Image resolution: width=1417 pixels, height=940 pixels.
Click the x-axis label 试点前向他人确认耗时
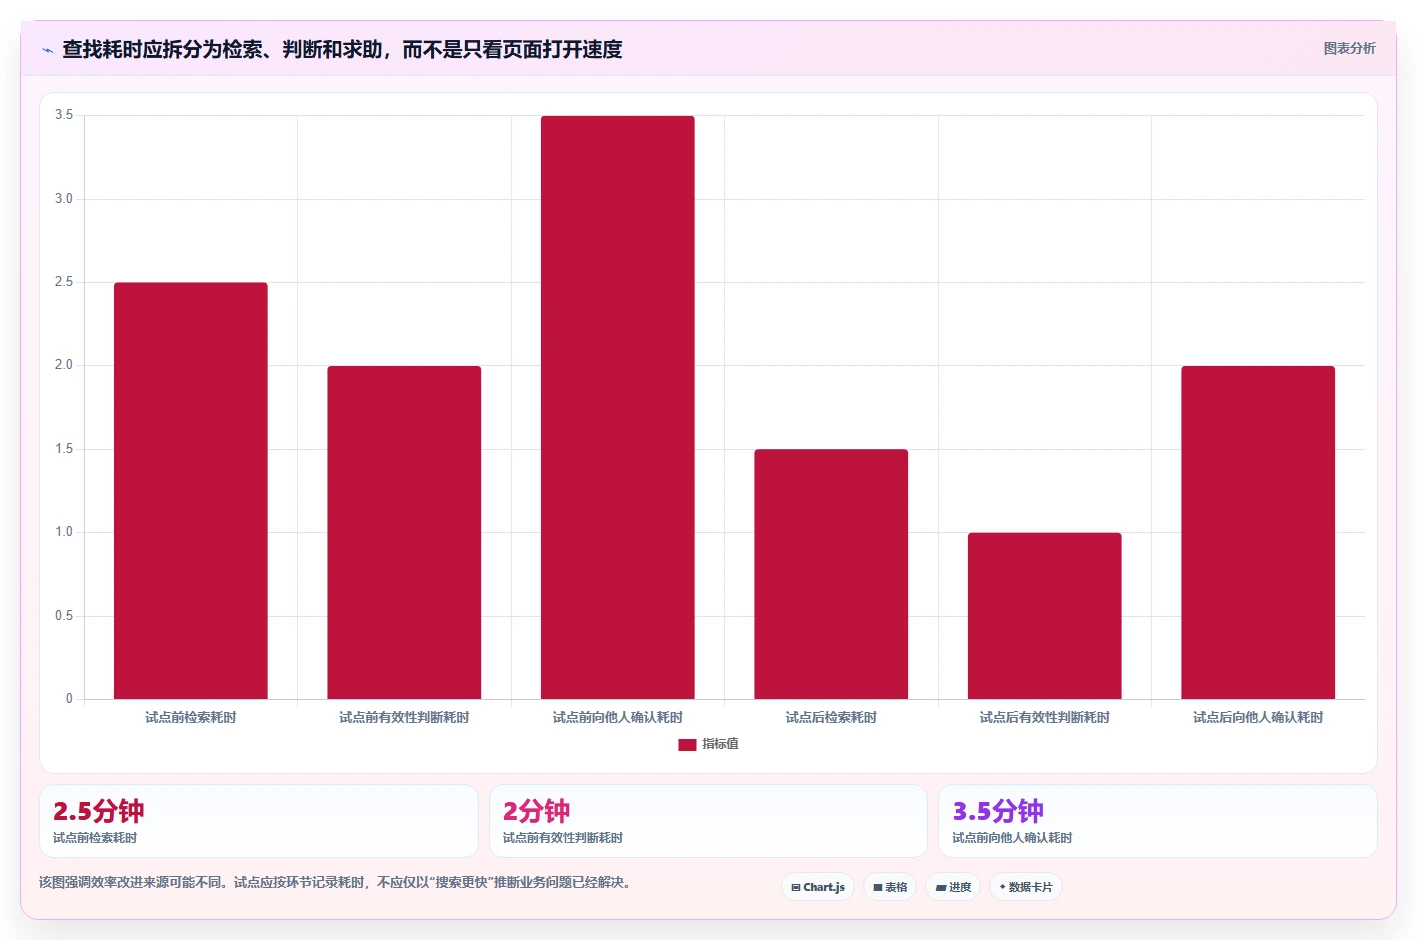coord(618,718)
